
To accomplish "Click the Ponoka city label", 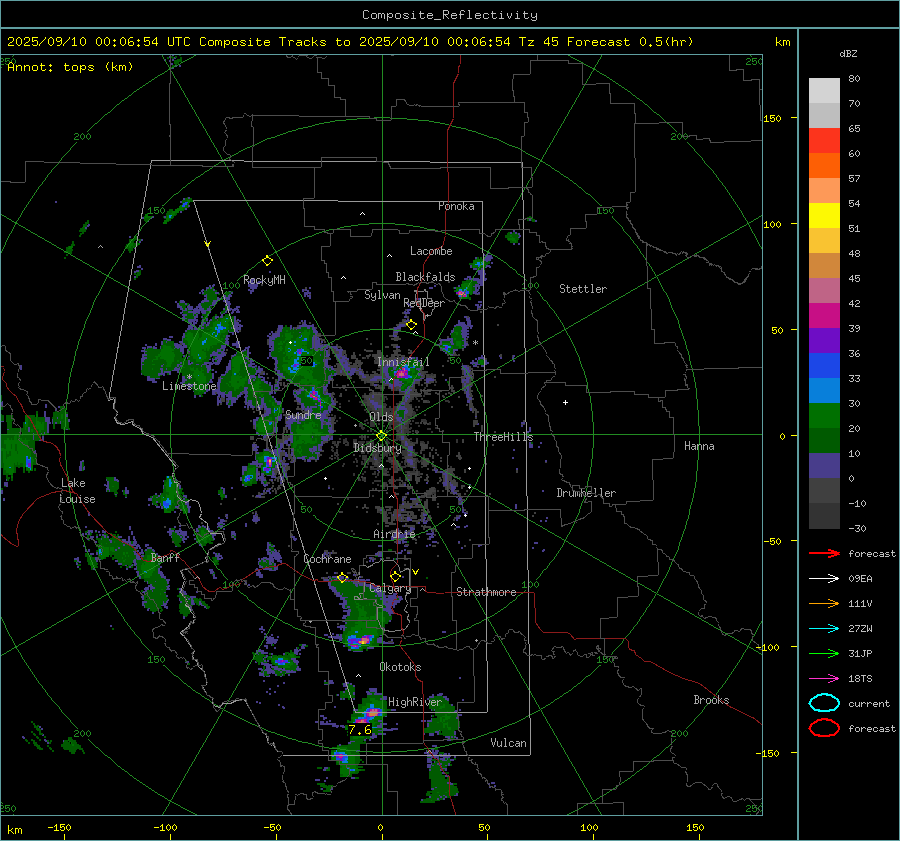I will point(456,206).
